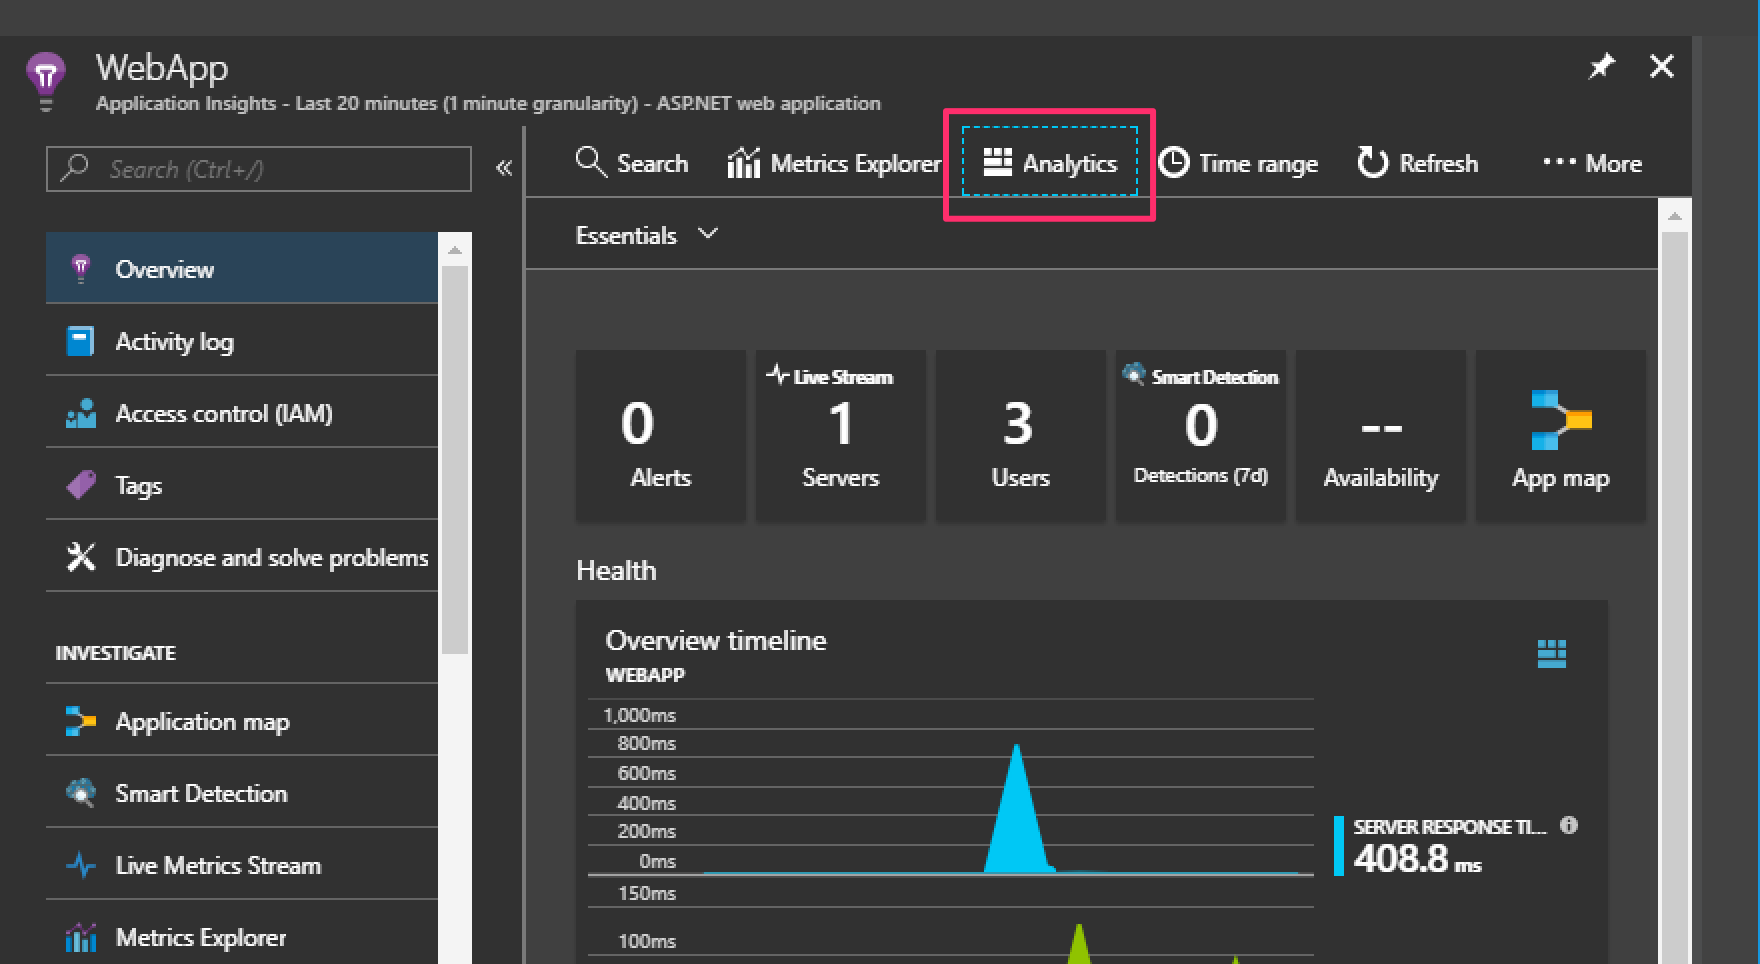Click the Overview lightbulb sidebar icon
The height and width of the screenshot is (964, 1760).
click(x=81, y=268)
